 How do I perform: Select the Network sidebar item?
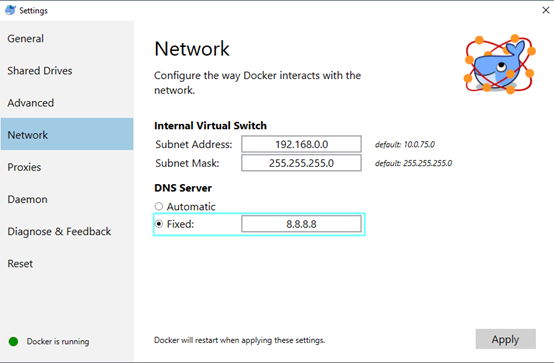pos(67,134)
